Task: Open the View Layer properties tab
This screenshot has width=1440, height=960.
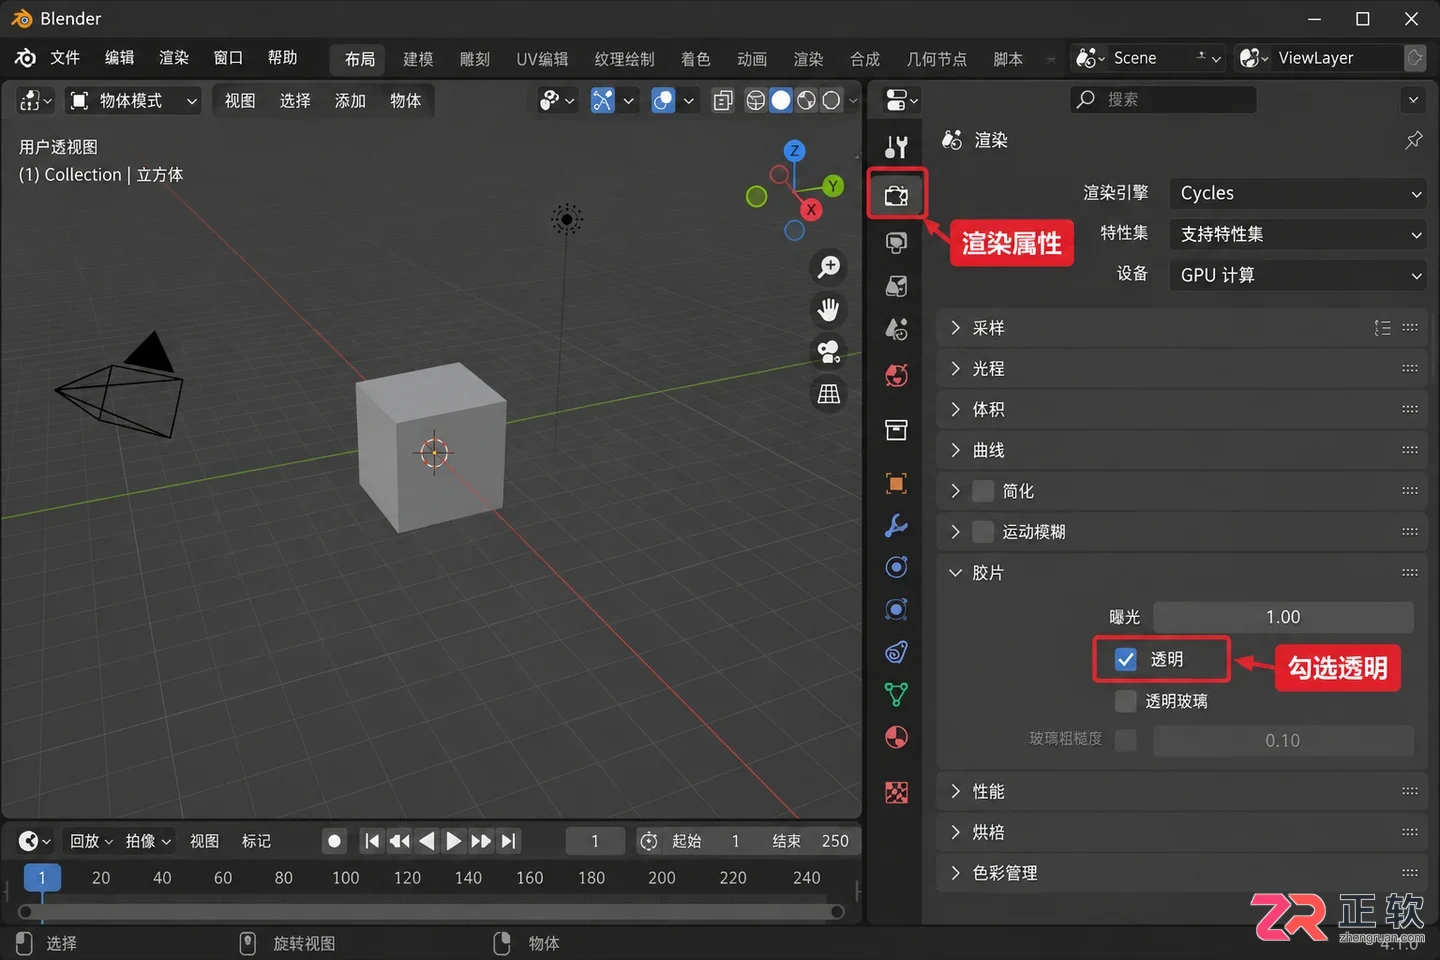Action: [x=896, y=286]
